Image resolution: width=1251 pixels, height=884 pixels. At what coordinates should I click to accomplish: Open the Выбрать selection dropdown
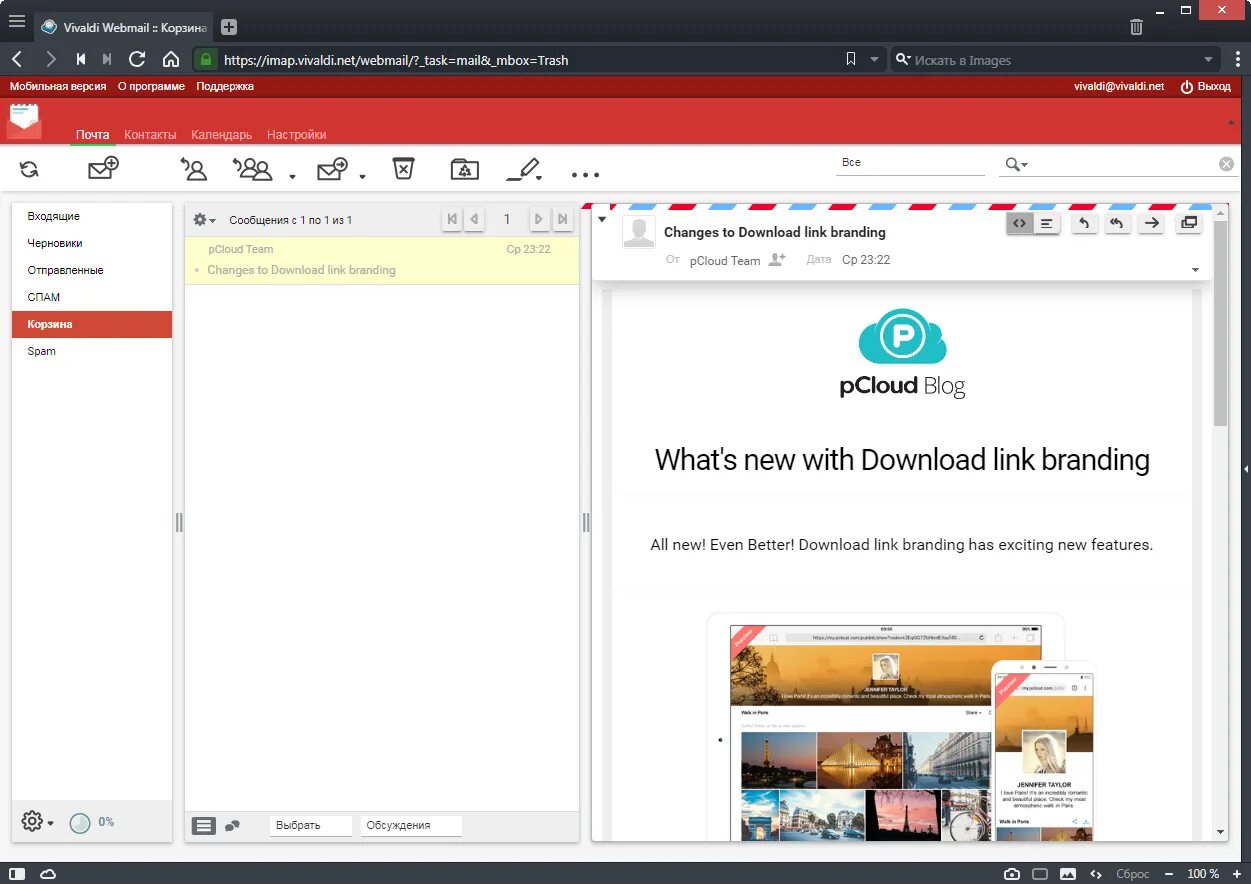(x=310, y=825)
